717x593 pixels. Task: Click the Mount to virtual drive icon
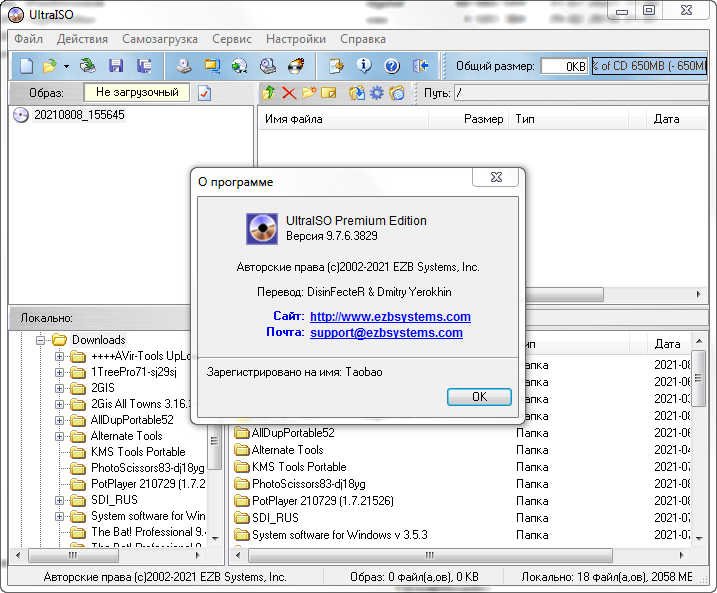tap(268, 66)
